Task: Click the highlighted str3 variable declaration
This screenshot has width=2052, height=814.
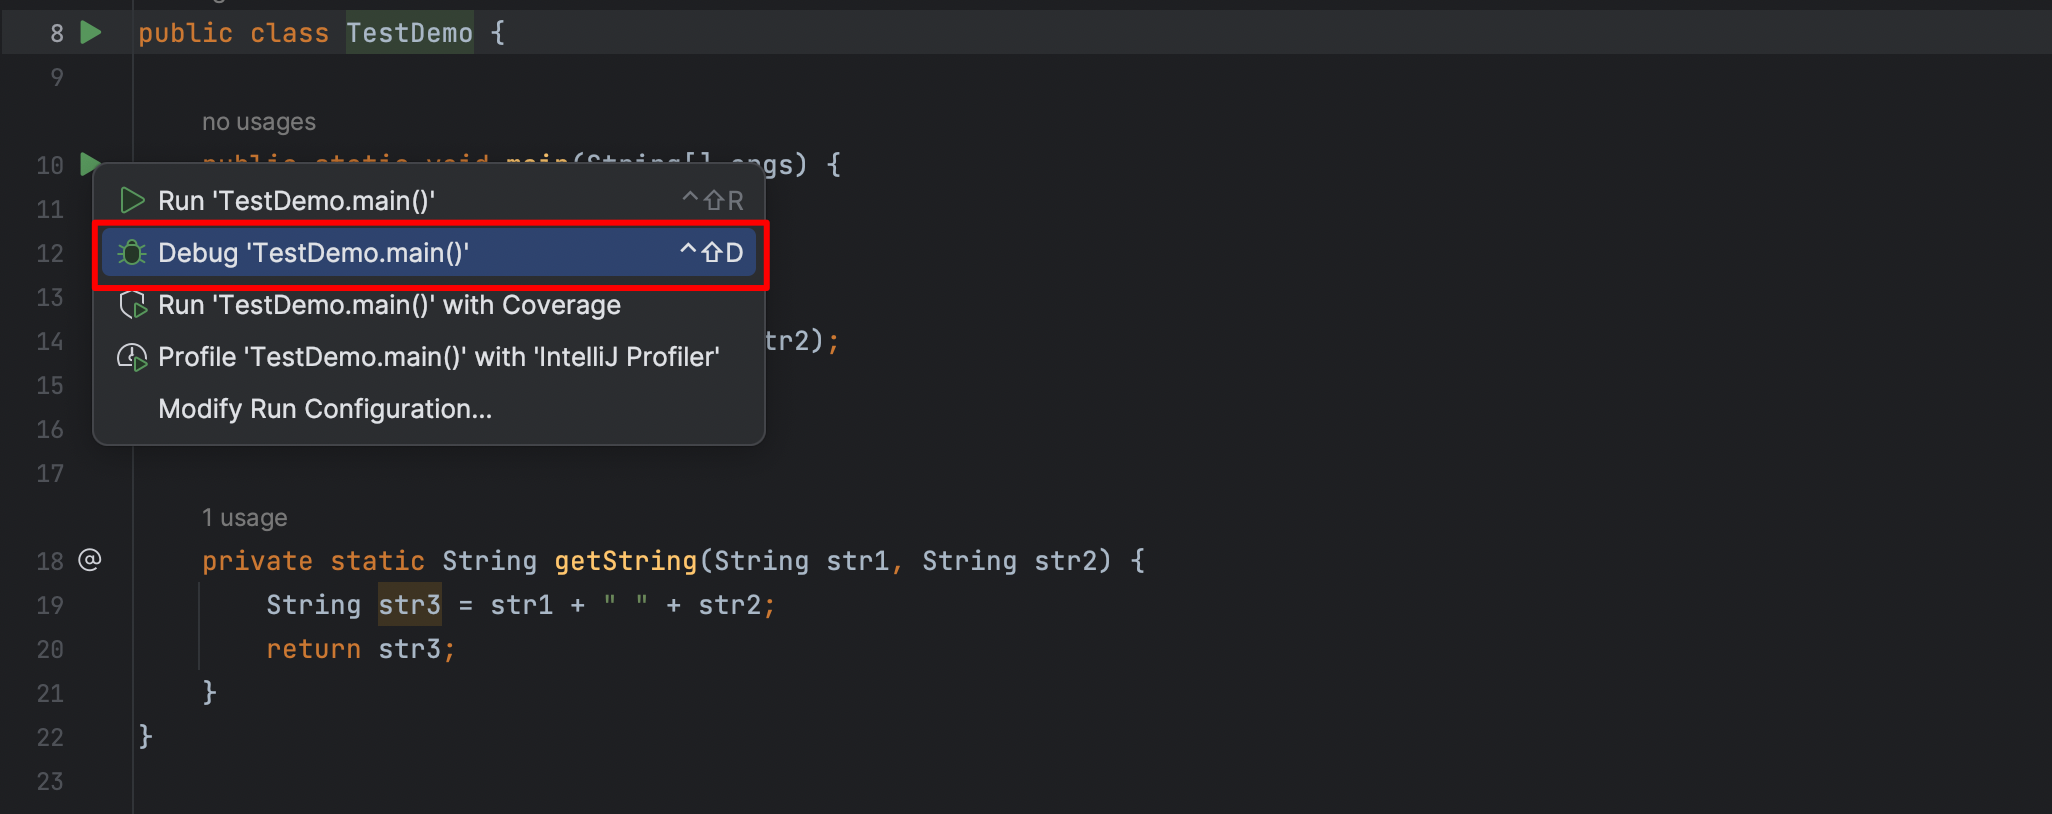Action: tap(409, 605)
